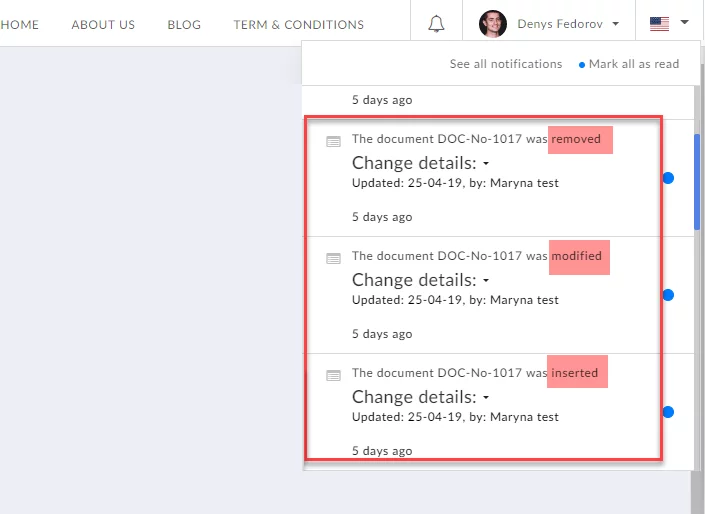
Task: Click the US flag language icon
Action: point(659,24)
